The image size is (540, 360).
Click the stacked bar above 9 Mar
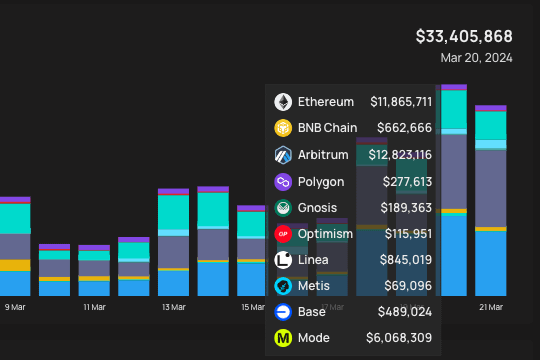click(x=15, y=246)
